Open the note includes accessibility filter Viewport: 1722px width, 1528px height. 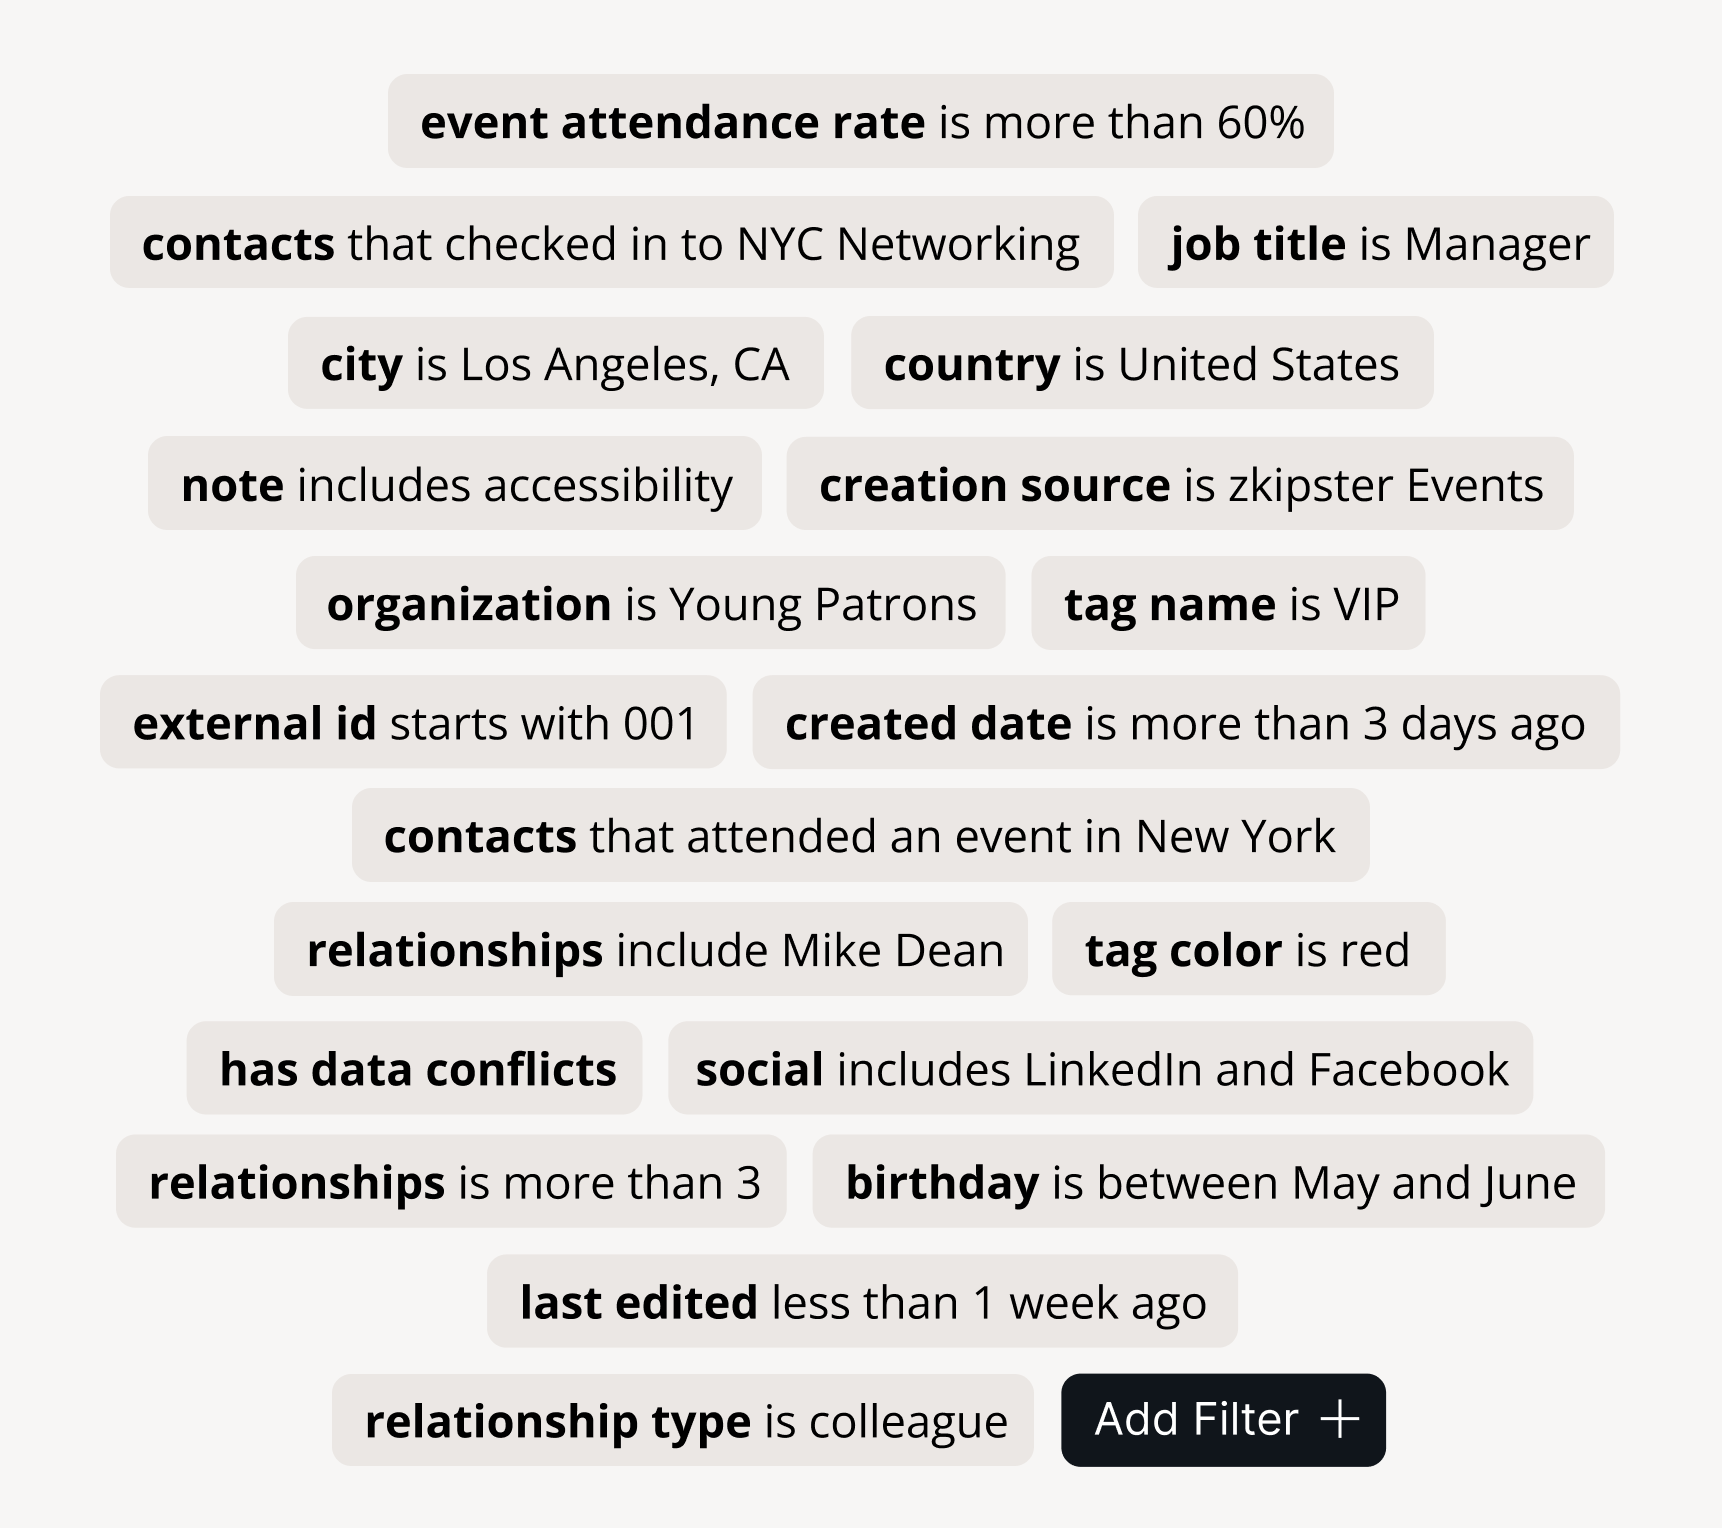(x=455, y=484)
